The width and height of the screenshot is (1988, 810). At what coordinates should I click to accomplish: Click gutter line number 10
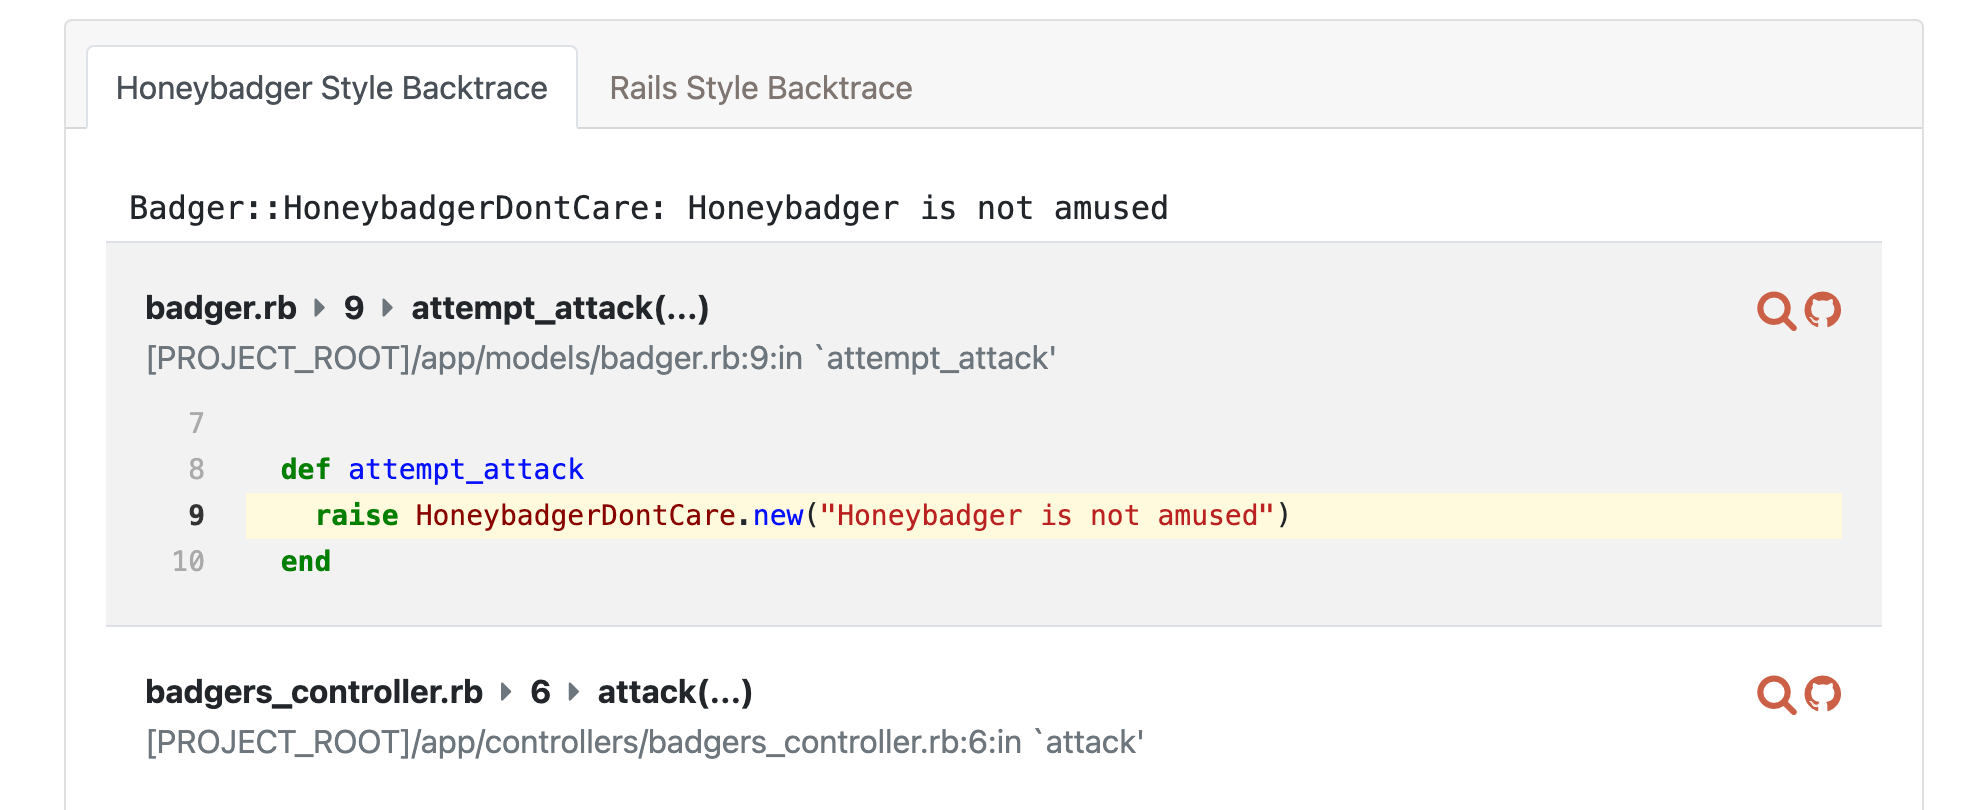point(188,562)
